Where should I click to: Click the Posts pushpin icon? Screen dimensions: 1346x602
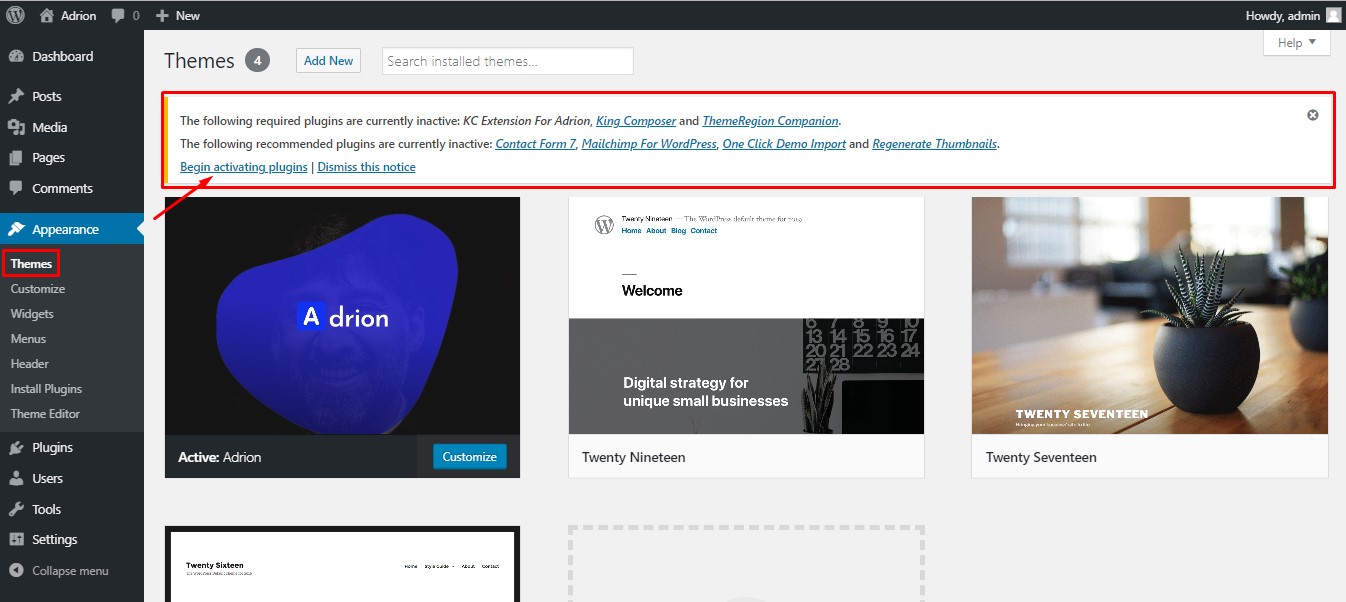pyautogui.click(x=16, y=97)
